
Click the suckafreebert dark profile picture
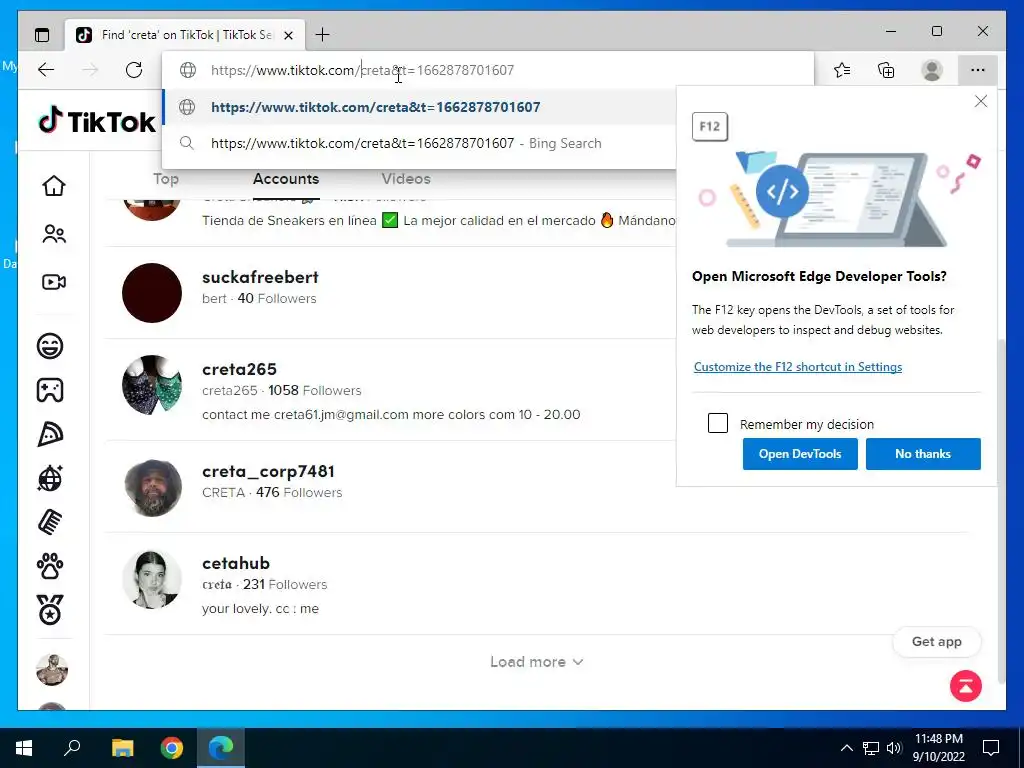click(152, 293)
